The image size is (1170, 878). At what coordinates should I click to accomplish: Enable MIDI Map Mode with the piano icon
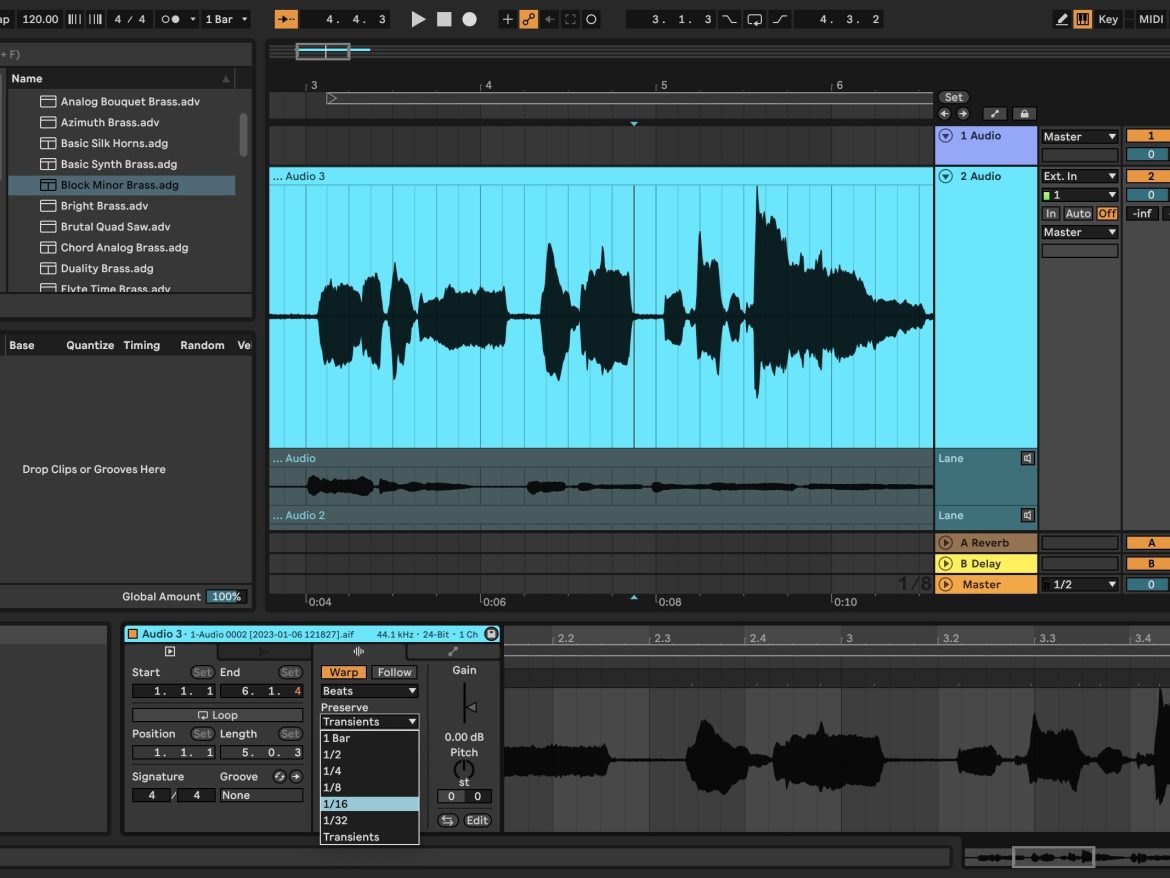click(x=1083, y=18)
